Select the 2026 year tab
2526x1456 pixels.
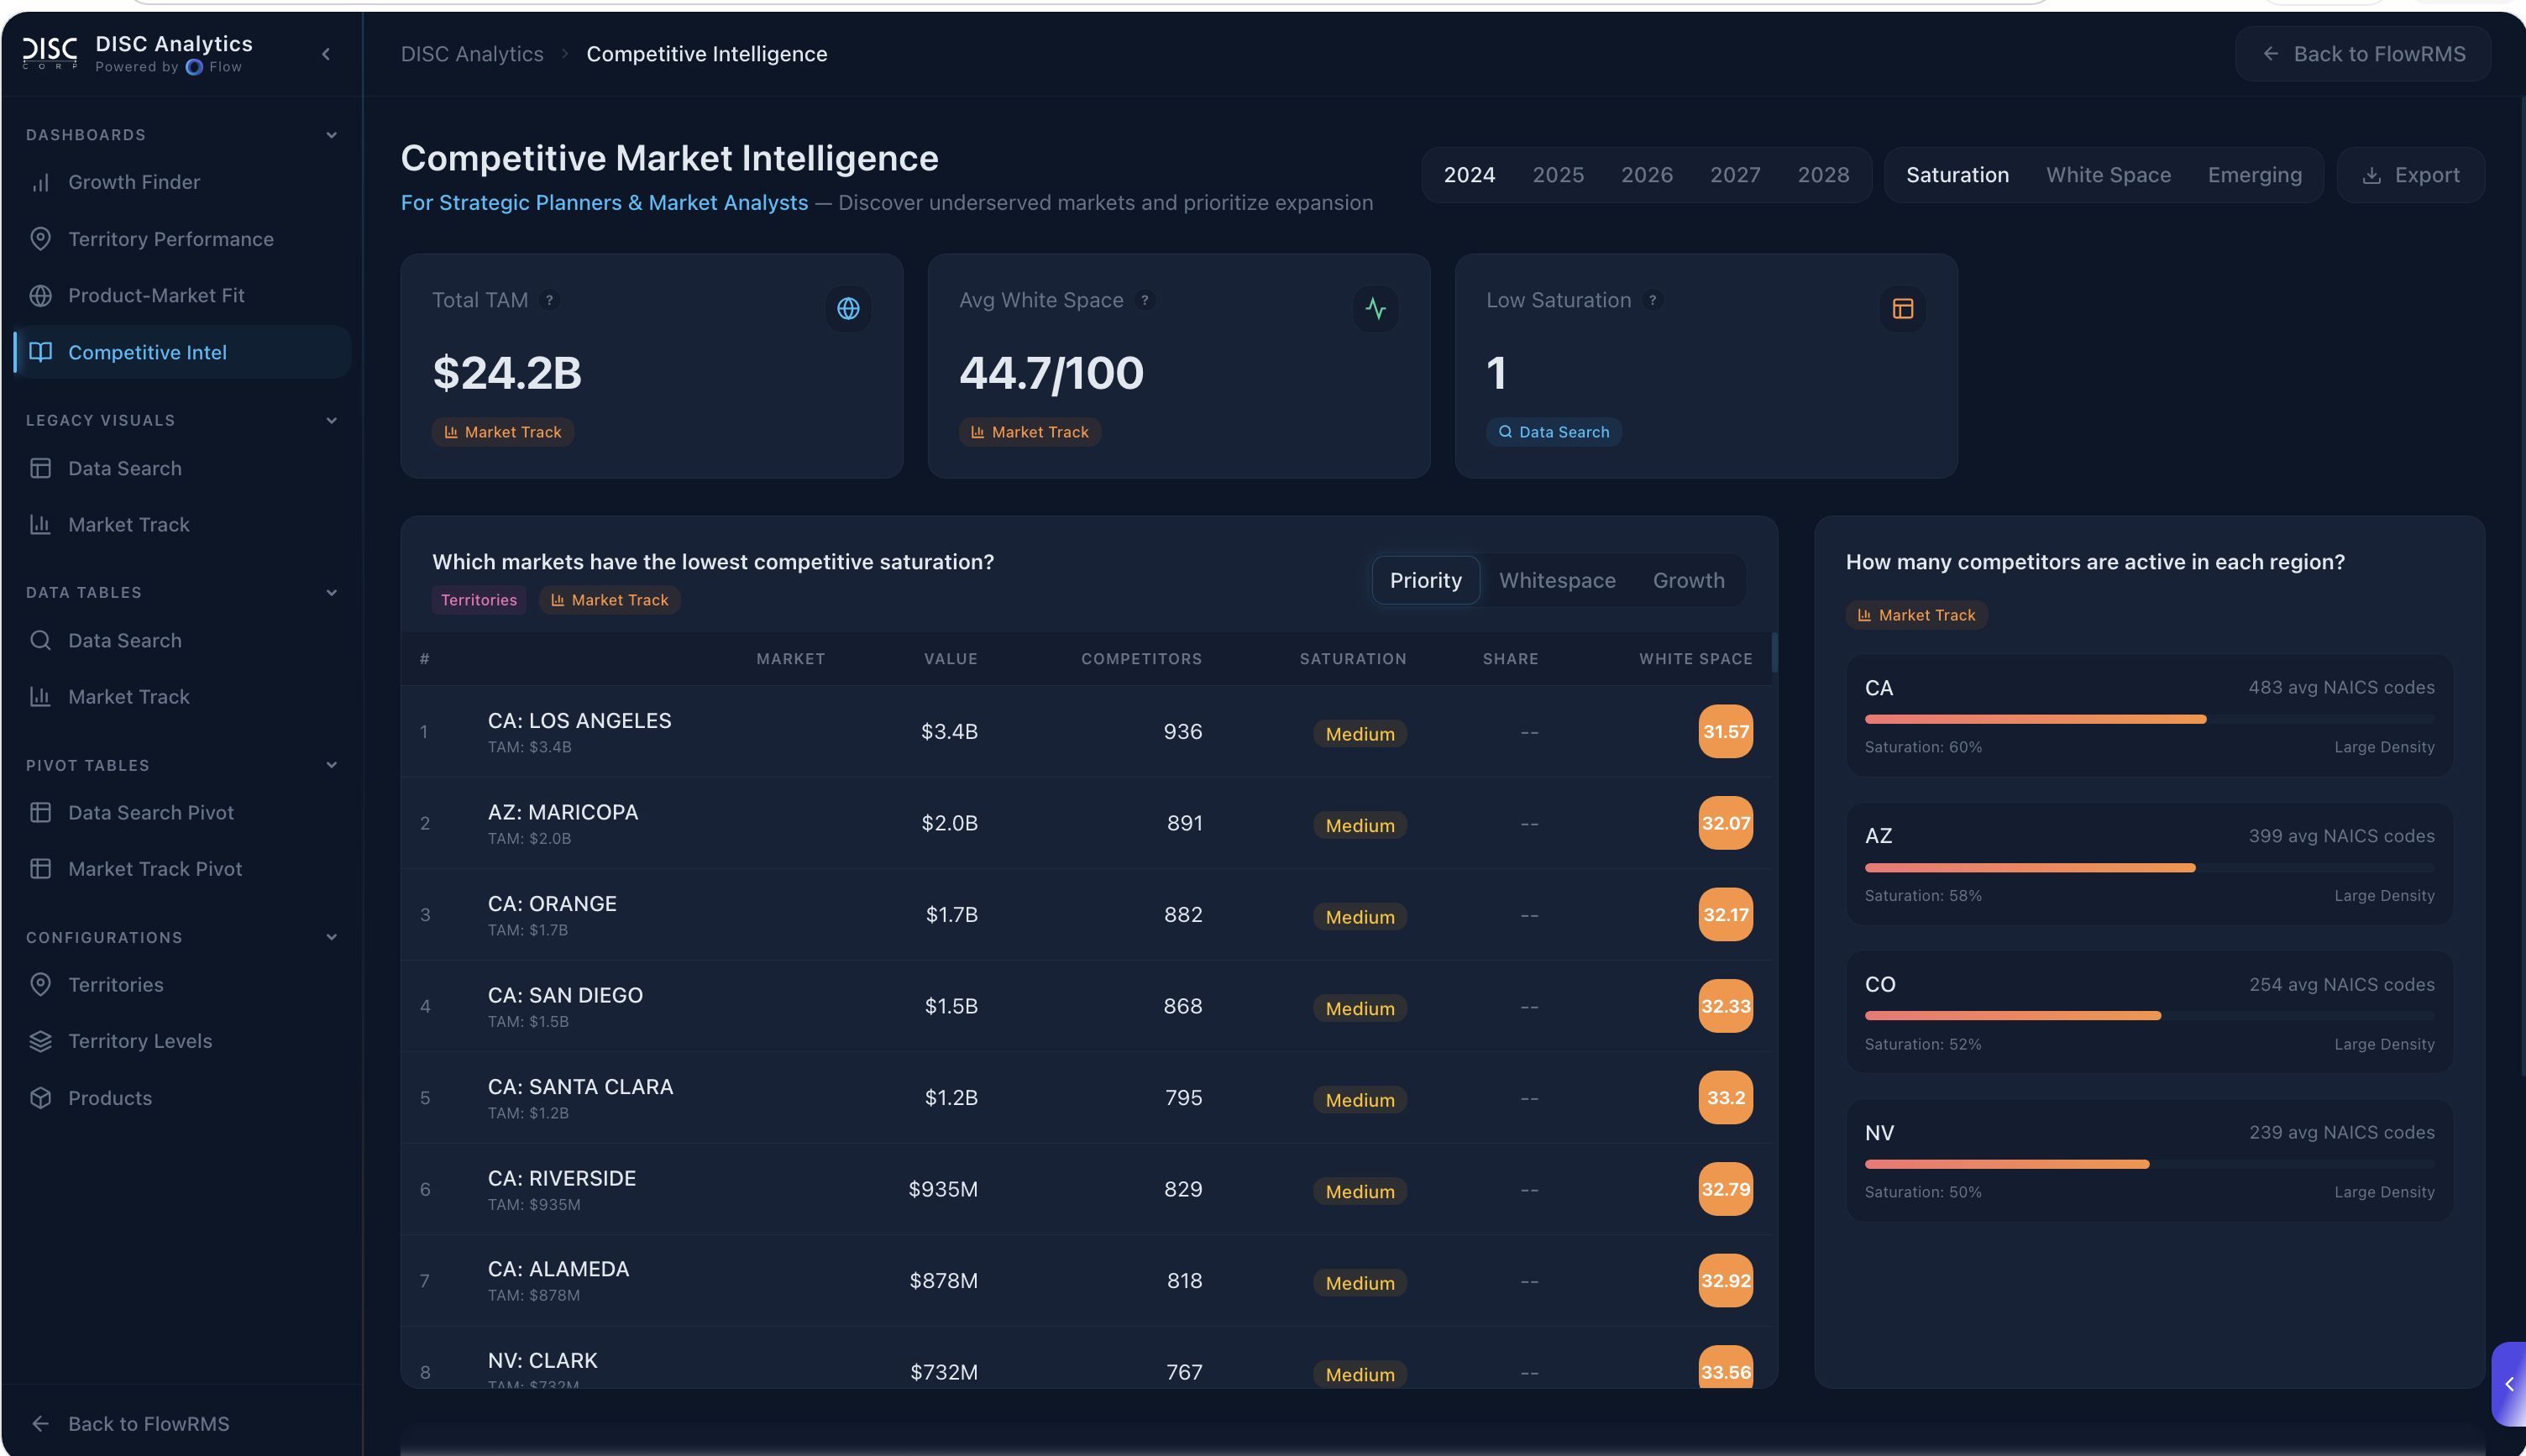coord(1646,174)
